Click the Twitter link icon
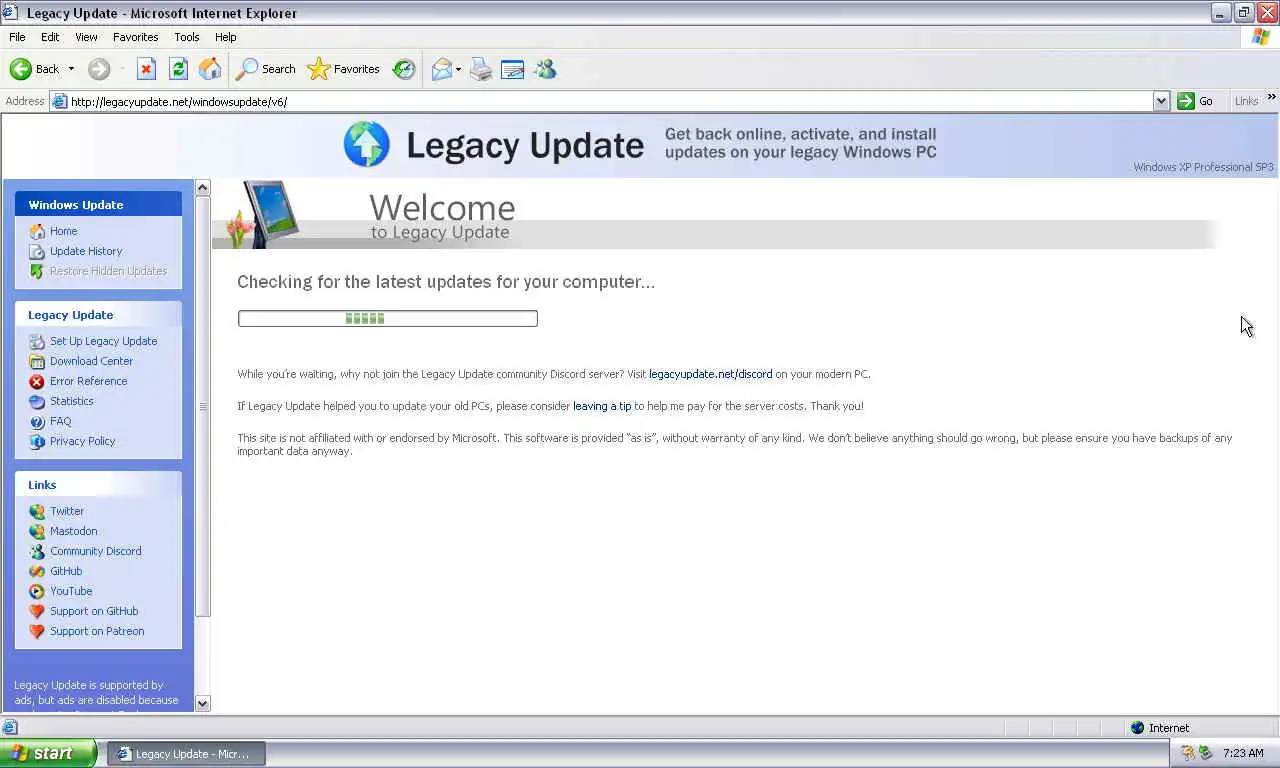Viewport: 1280px width, 768px height. pyautogui.click(x=37, y=511)
